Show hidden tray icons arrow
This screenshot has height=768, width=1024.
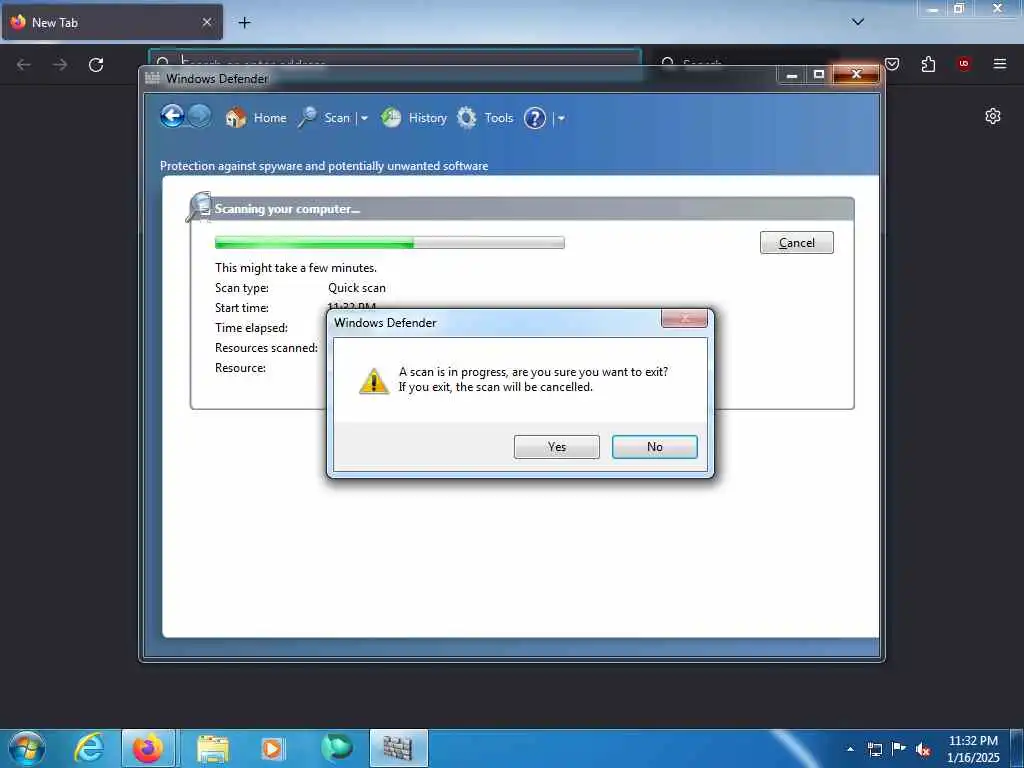(x=850, y=749)
